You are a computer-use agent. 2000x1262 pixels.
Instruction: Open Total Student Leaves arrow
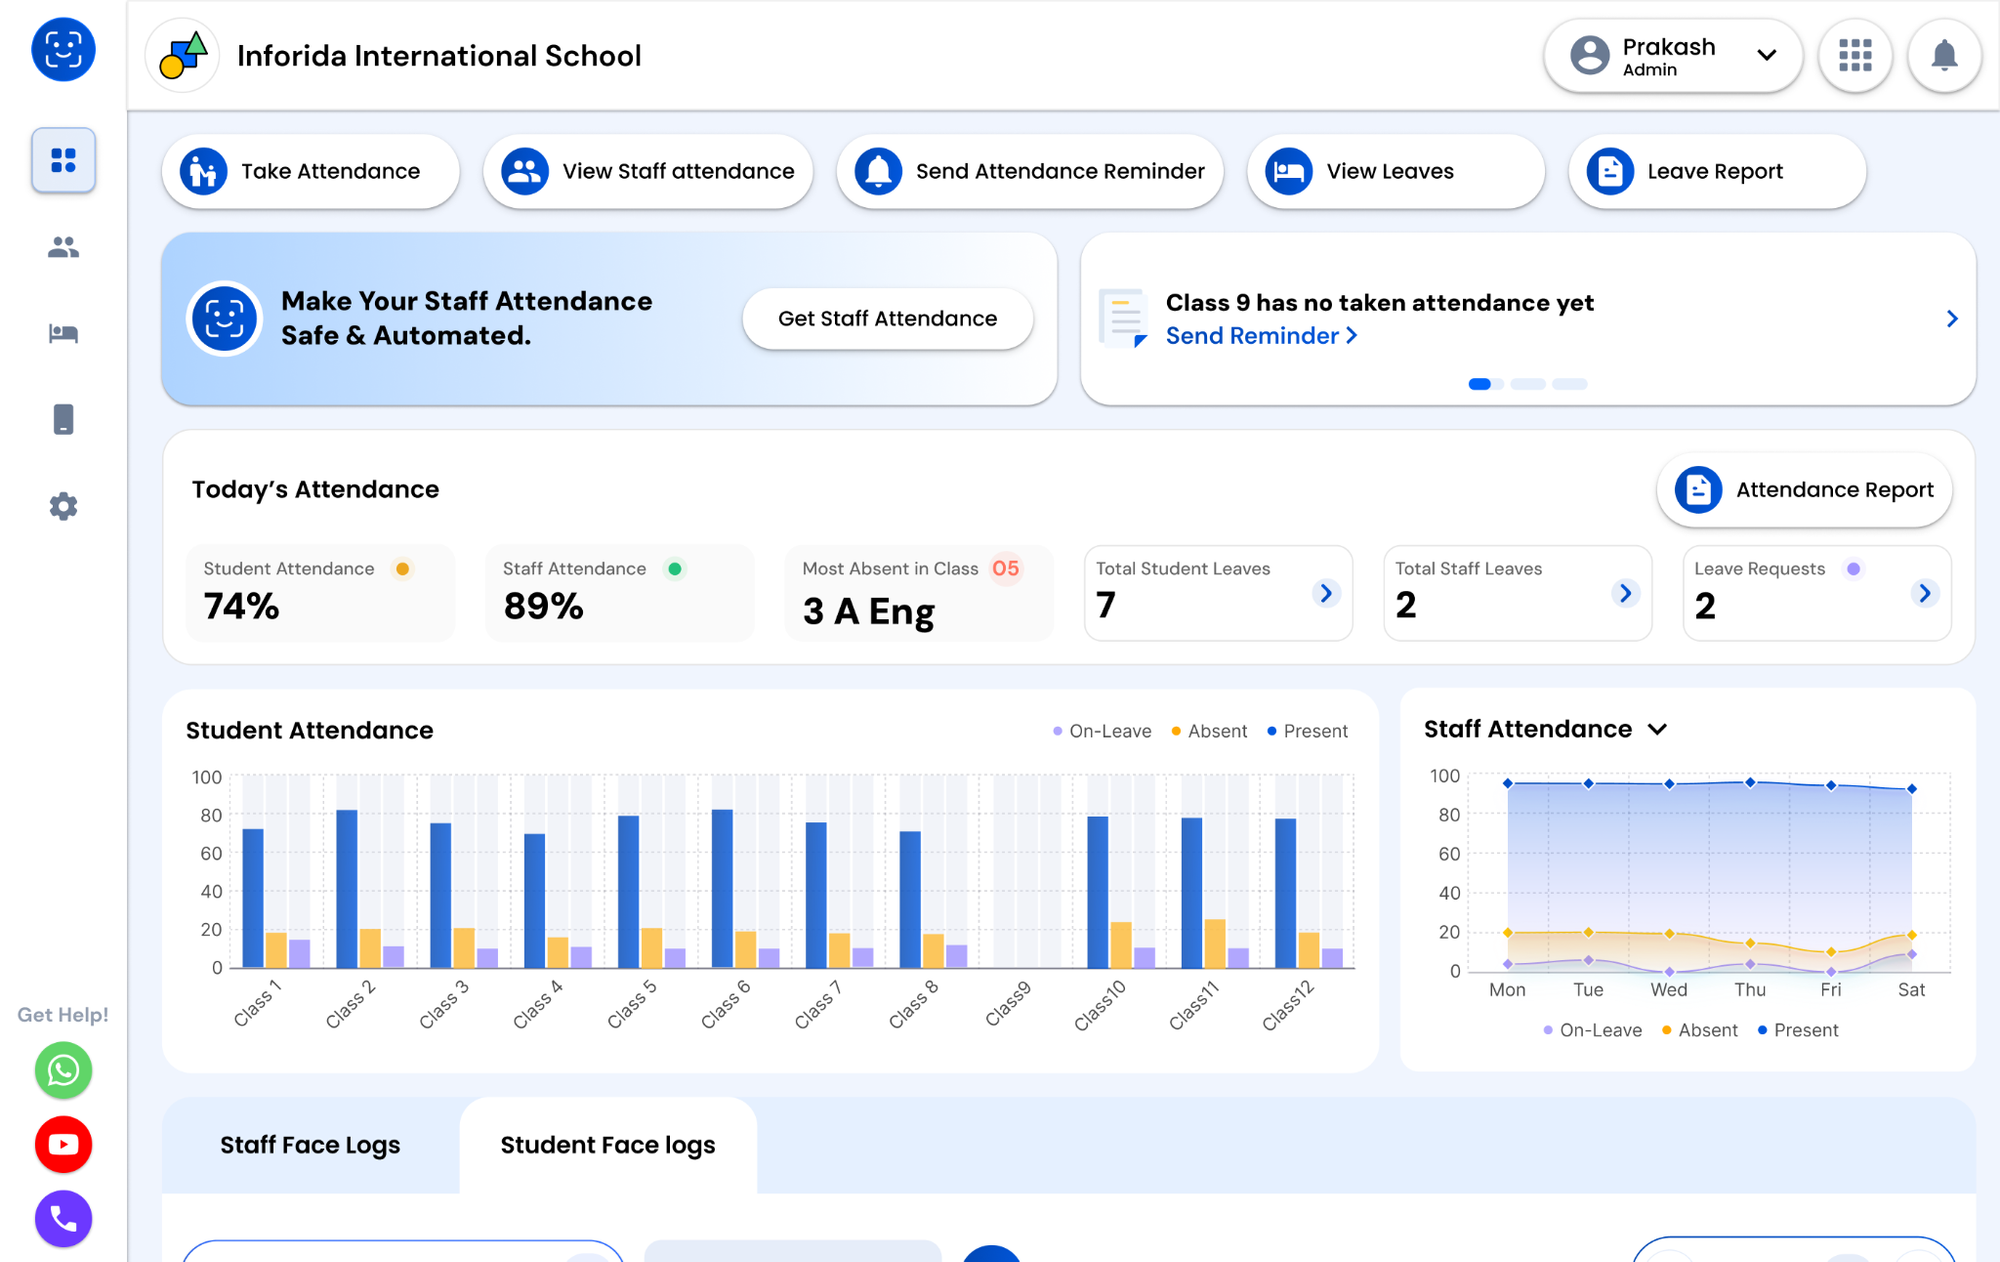pyautogui.click(x=1326, y=593)
